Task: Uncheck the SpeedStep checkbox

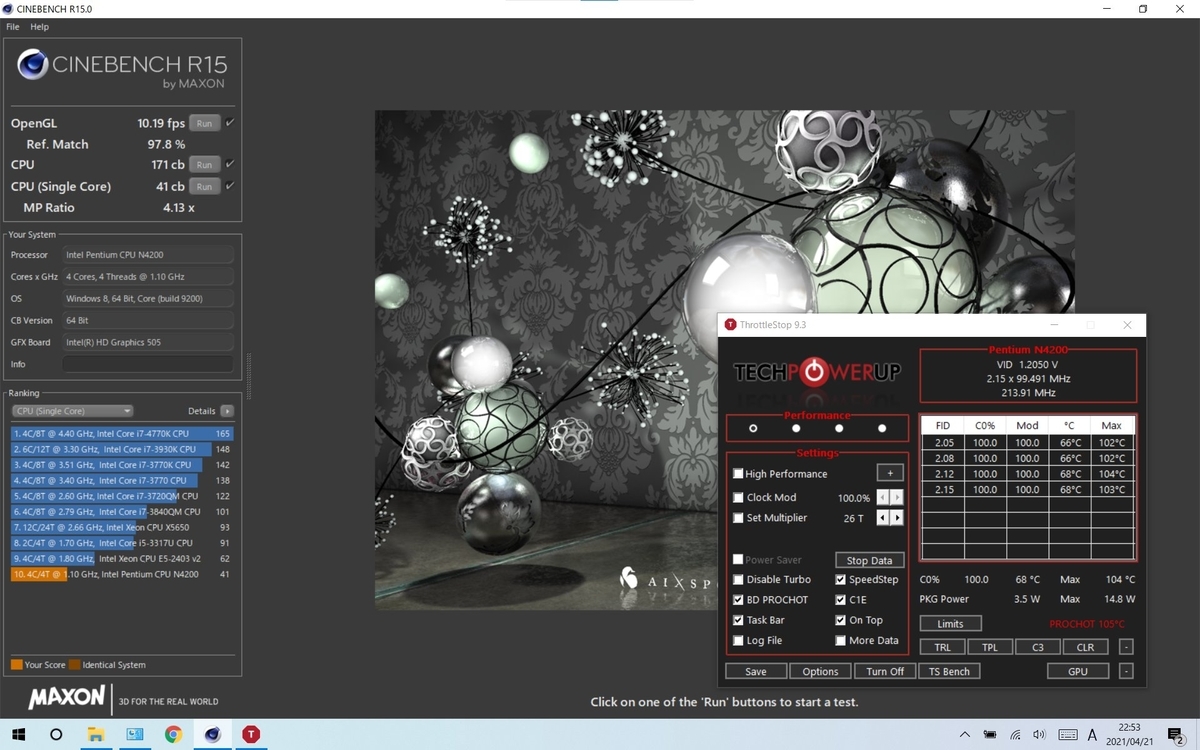Action: [841, 580]
